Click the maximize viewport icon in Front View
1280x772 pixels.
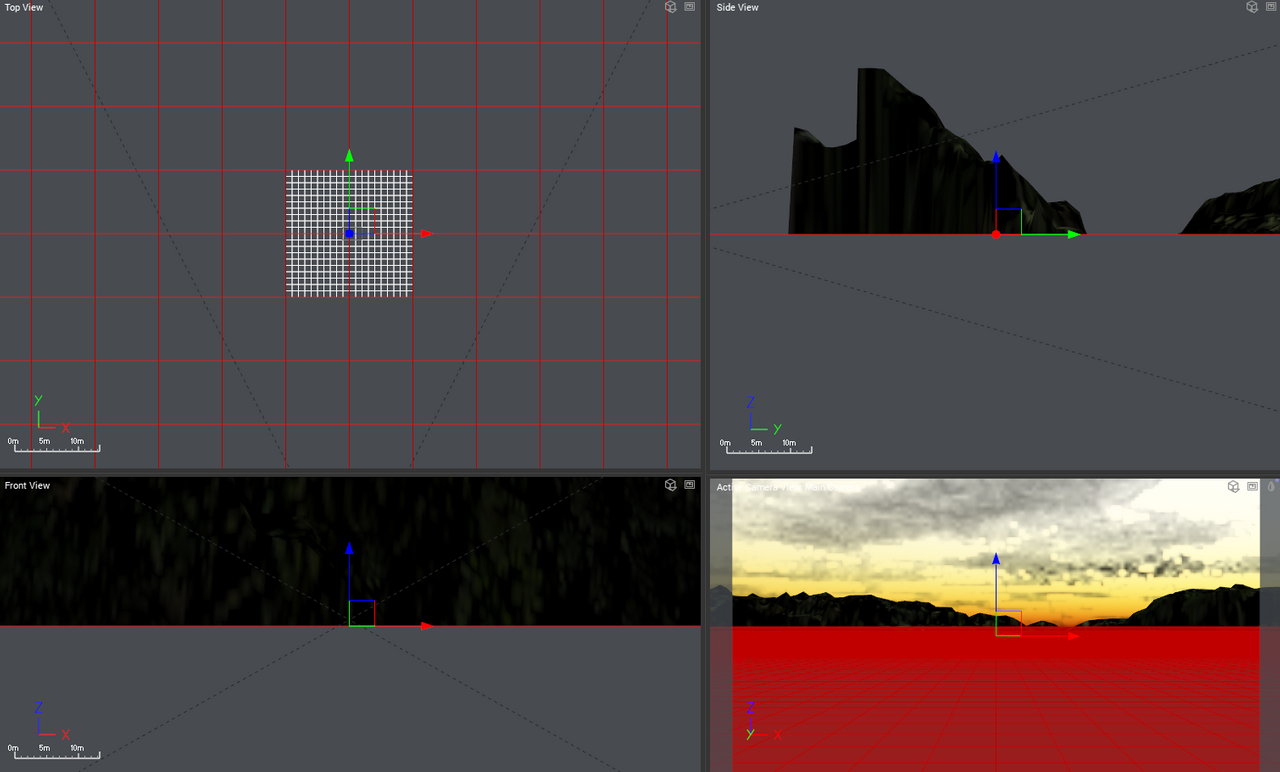(x=689, y=485)
